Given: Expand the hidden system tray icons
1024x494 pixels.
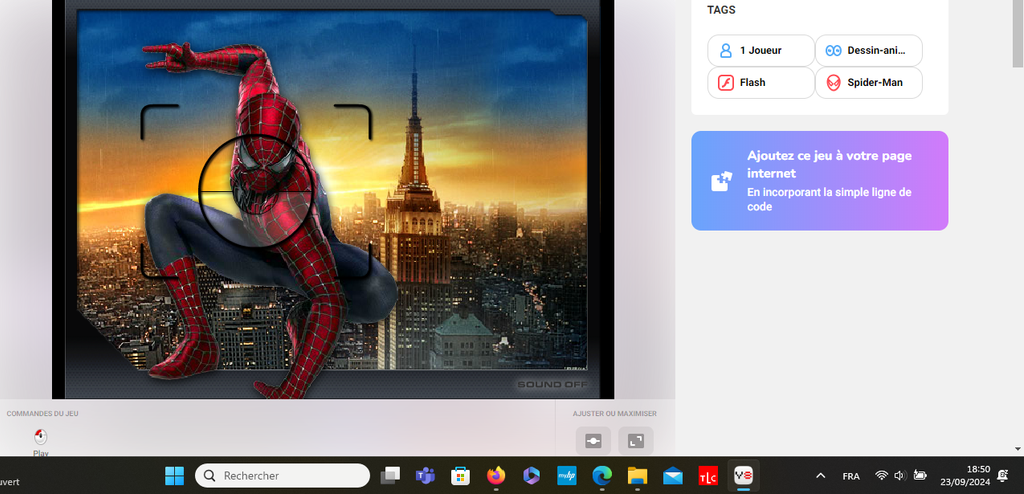Looking at the screenshot, I should click(x=821, y=476).
